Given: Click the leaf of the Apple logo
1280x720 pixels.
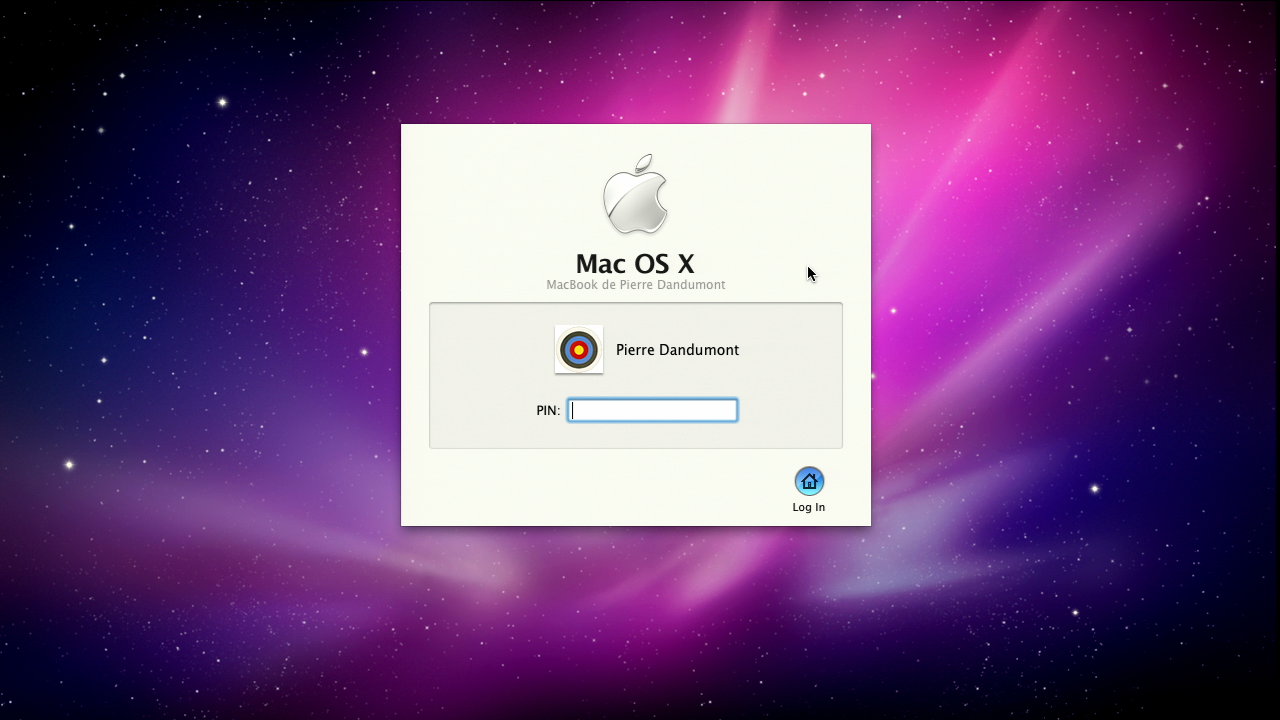Looking at the screenshot, I should [x=644, y=163].
